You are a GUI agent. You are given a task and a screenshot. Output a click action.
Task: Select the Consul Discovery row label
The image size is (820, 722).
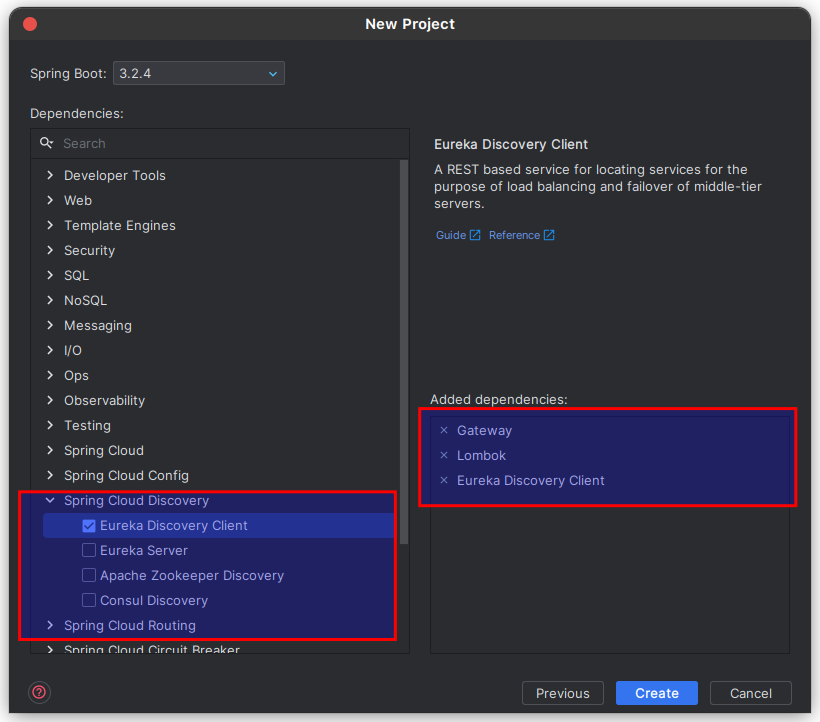pos(154,600)
